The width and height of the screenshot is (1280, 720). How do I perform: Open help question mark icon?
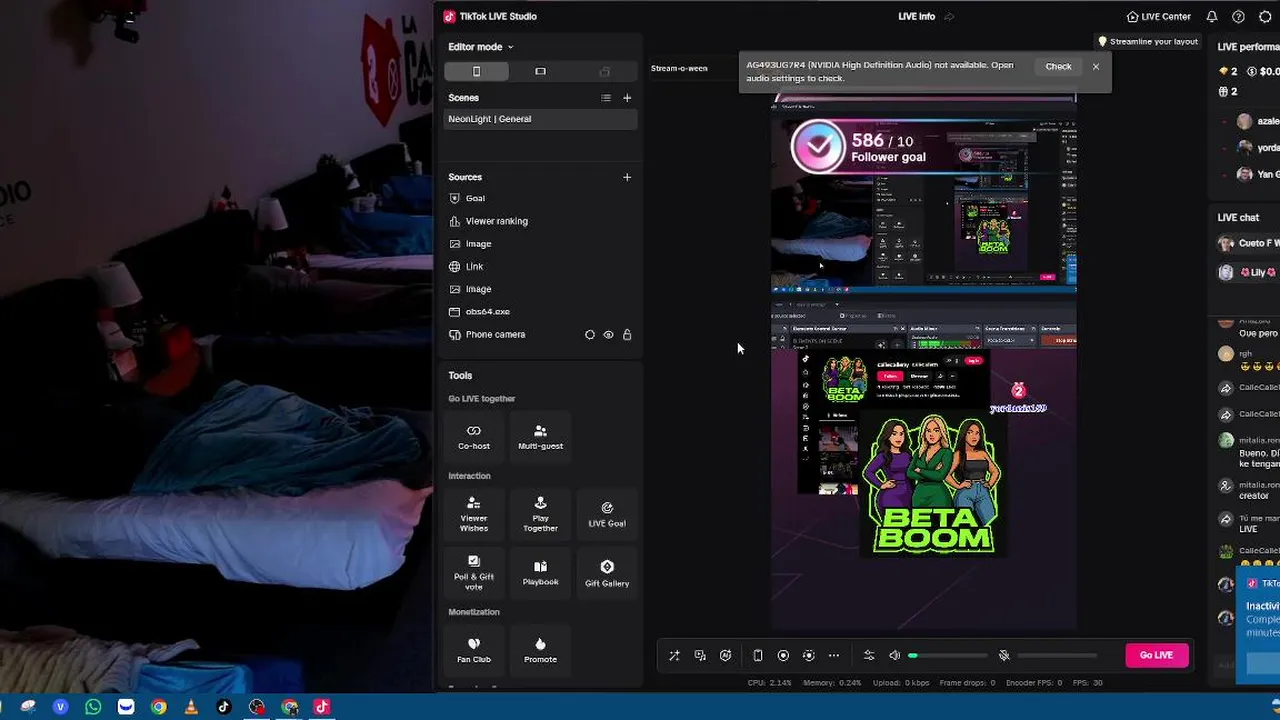(x=1238, y=17)
